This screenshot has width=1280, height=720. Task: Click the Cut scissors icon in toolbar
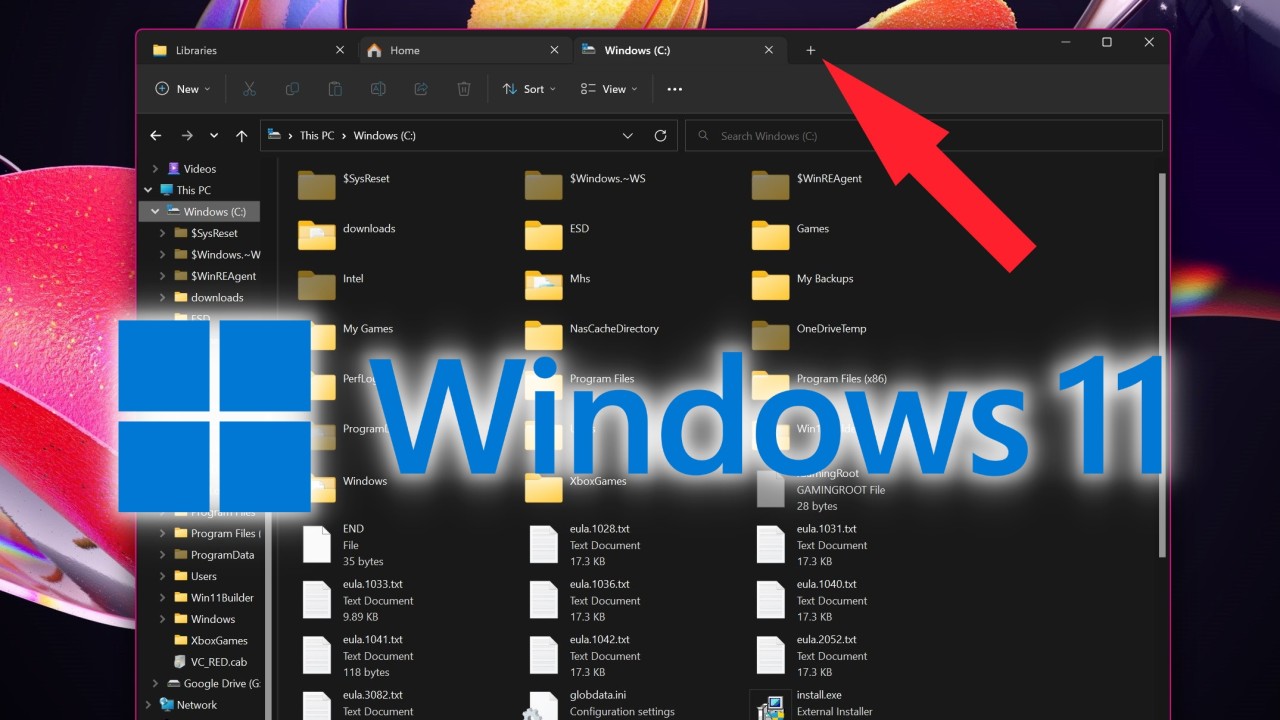click(x=249, y=89)
